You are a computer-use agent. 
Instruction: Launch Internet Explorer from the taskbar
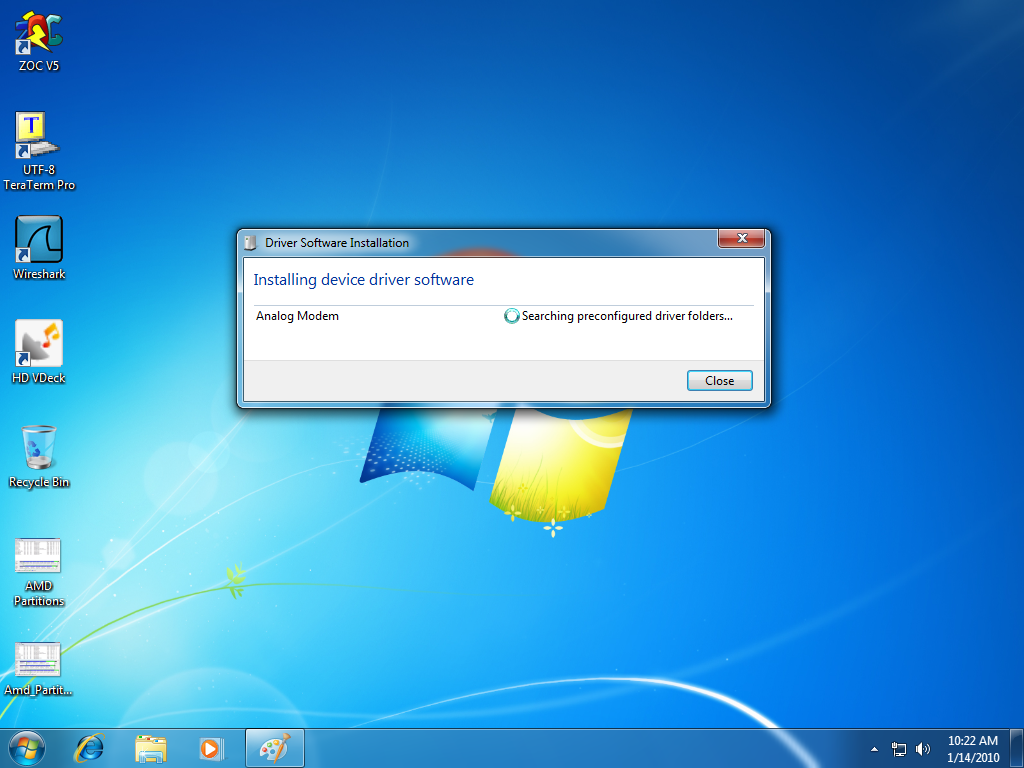pos(91,748)
